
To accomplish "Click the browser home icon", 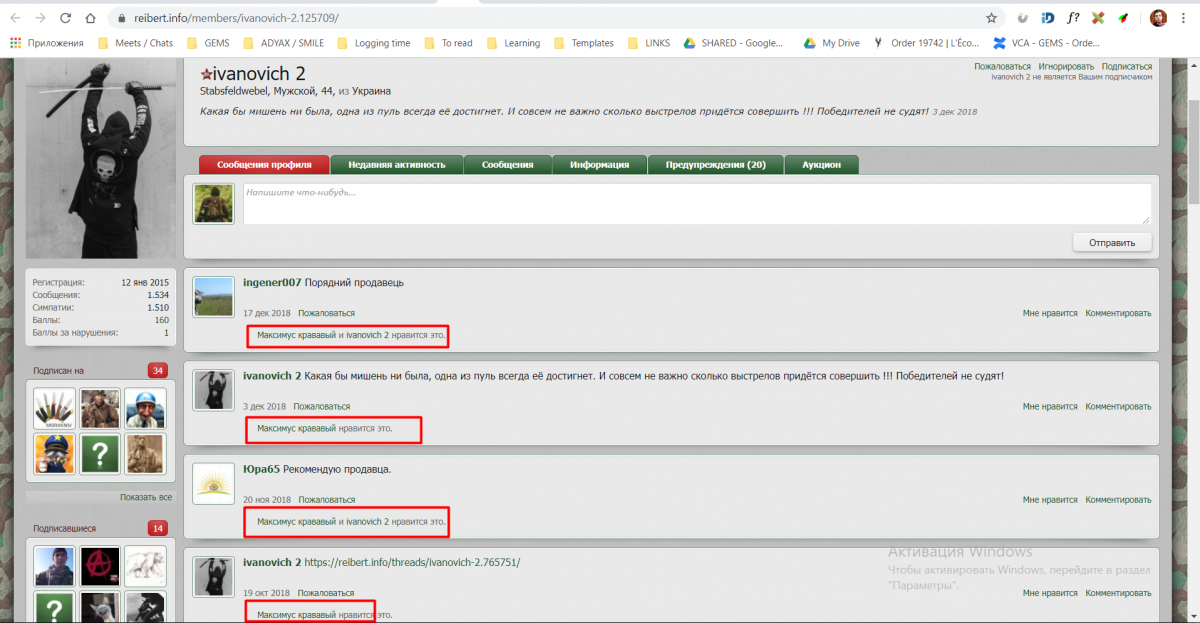I will 90,18.
